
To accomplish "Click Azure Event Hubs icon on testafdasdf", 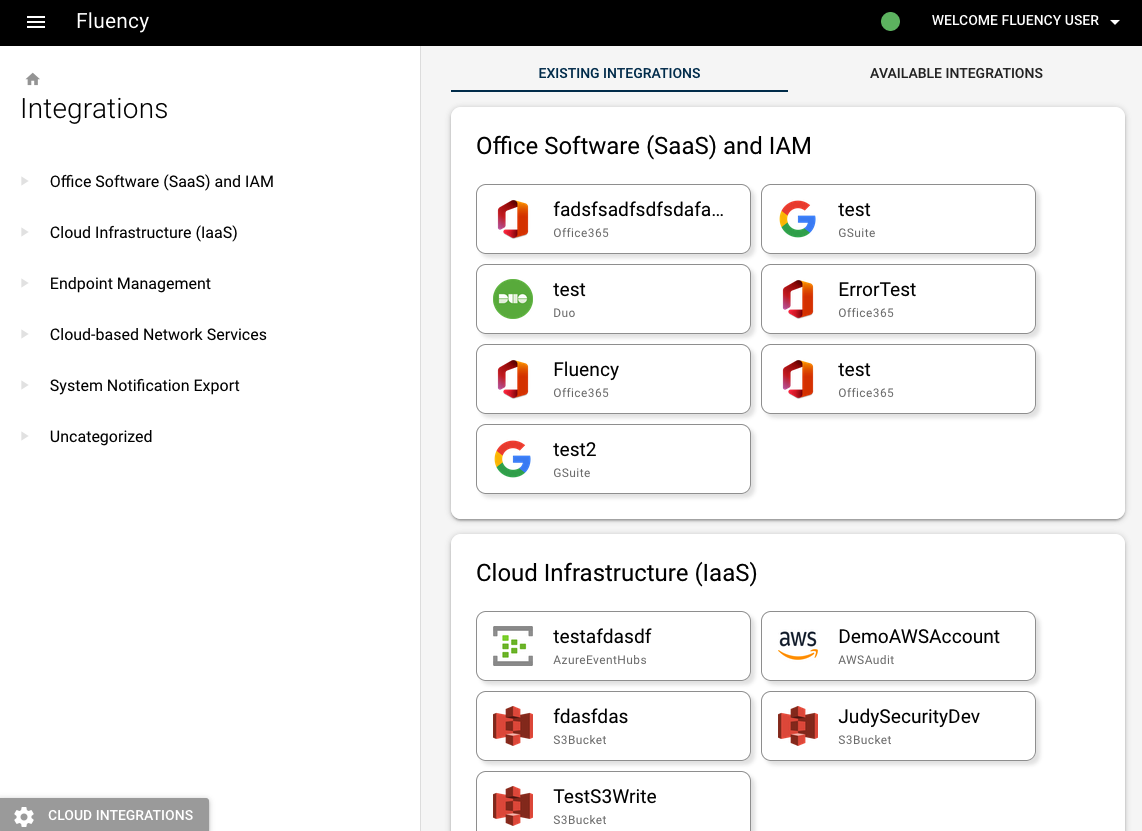I will click(x=513, y=646).
